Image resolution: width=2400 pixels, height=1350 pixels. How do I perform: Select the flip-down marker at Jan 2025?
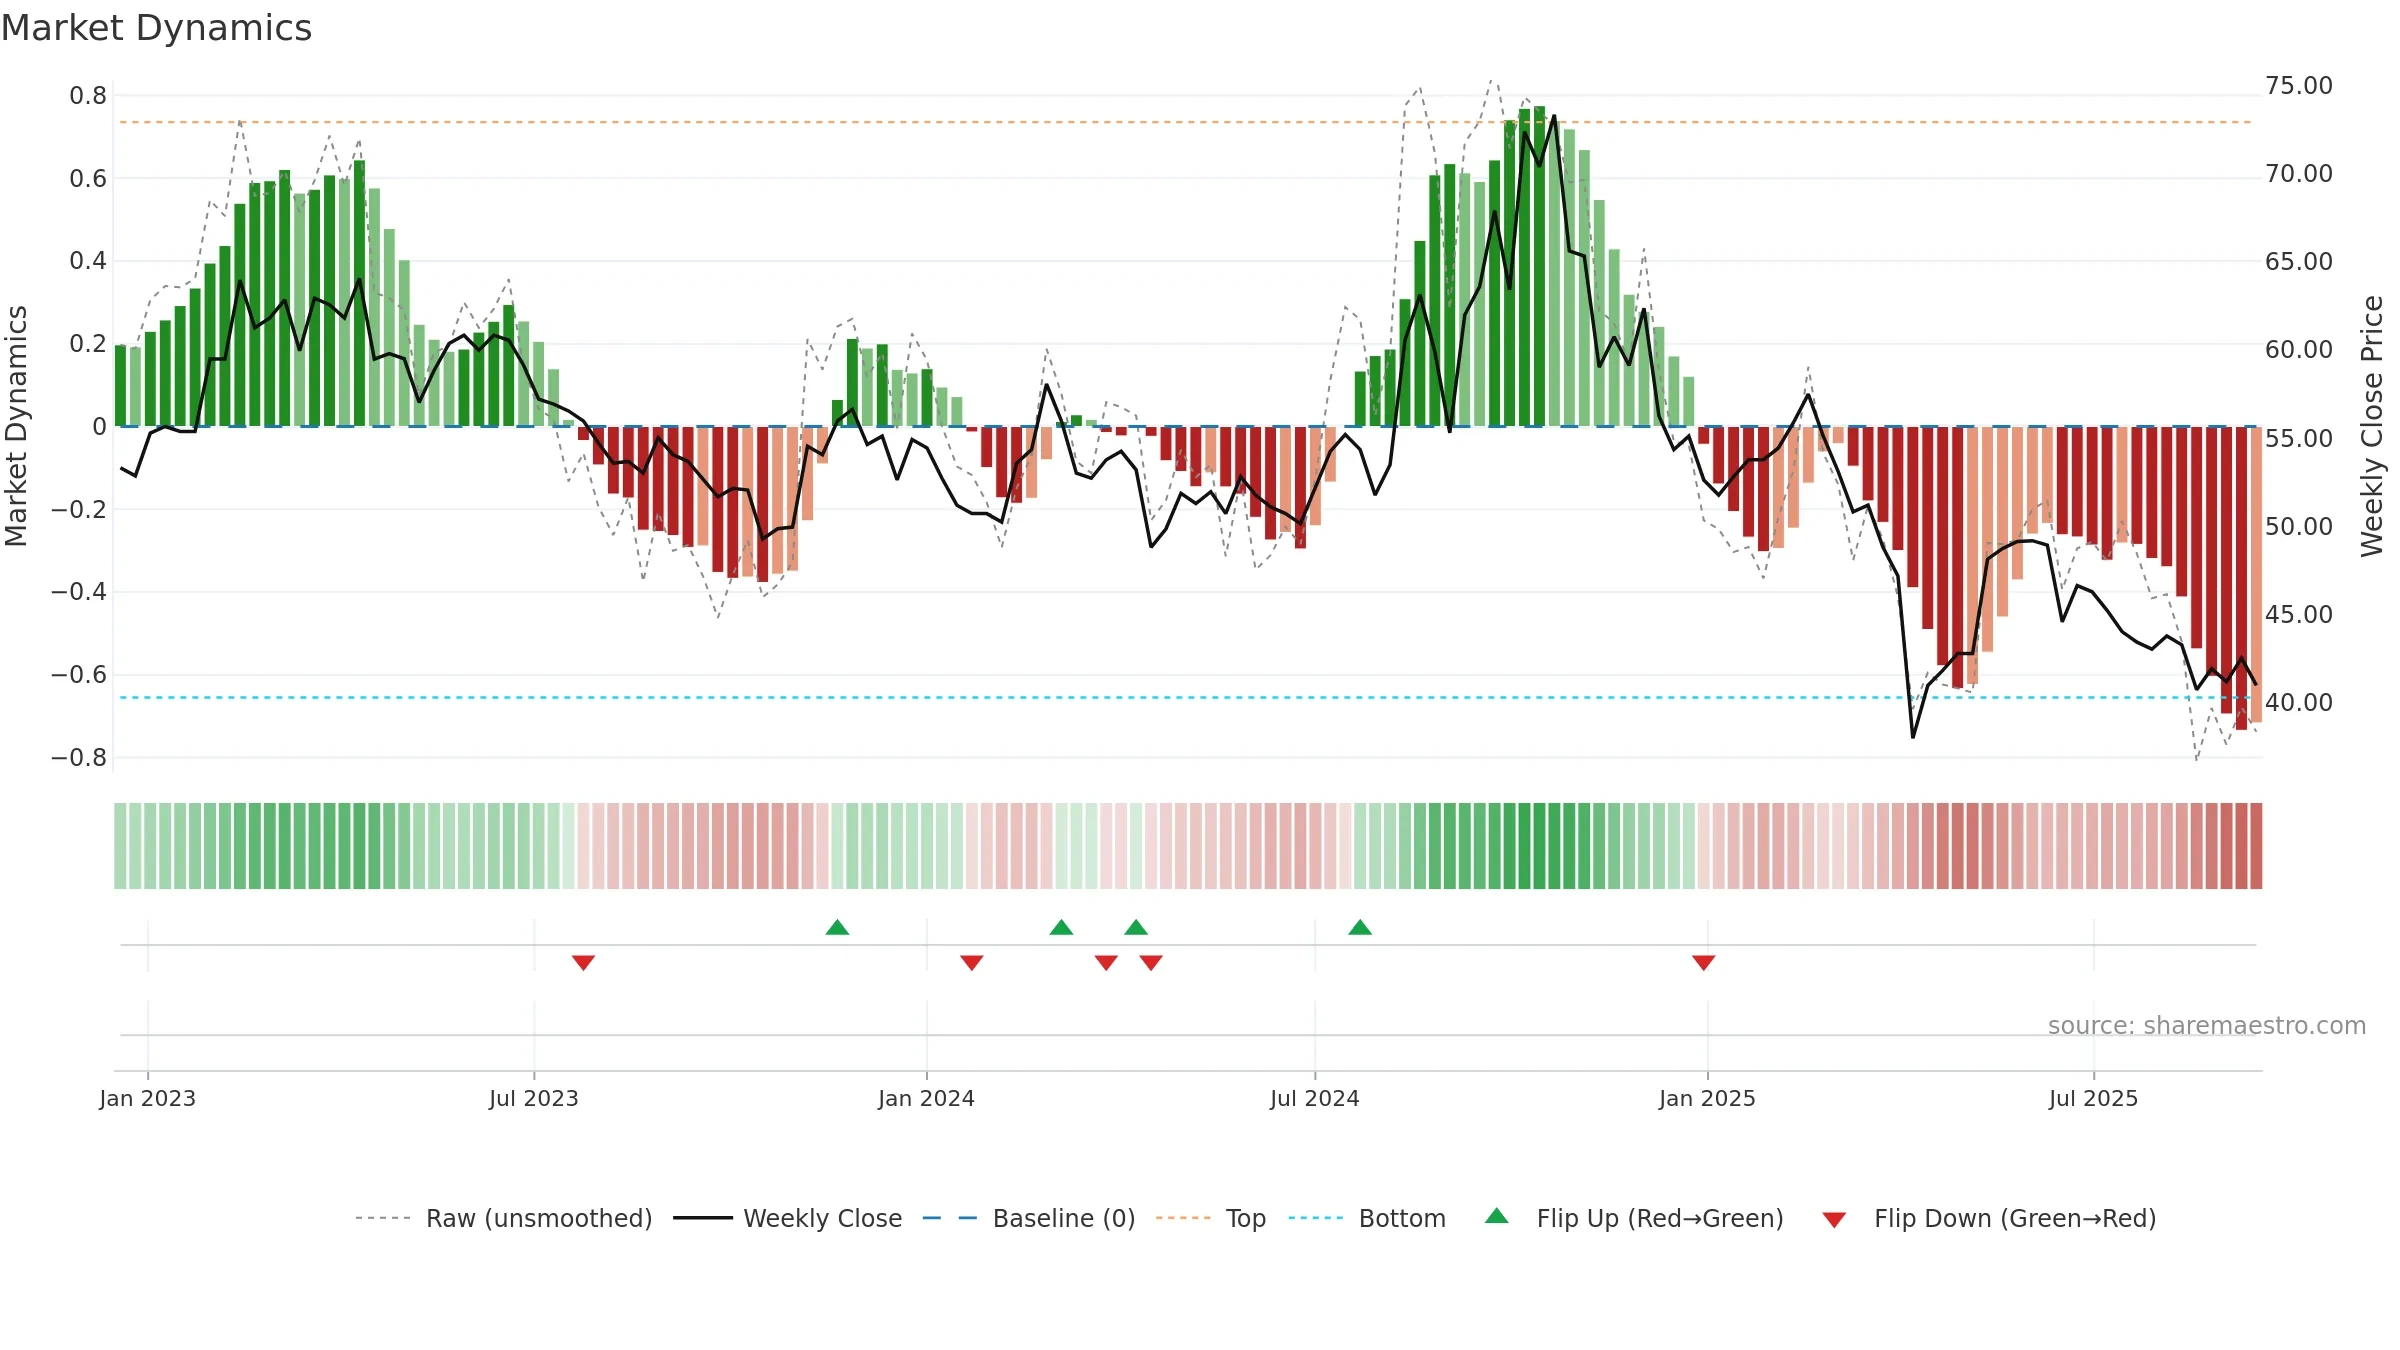(x=1704, y=963)
